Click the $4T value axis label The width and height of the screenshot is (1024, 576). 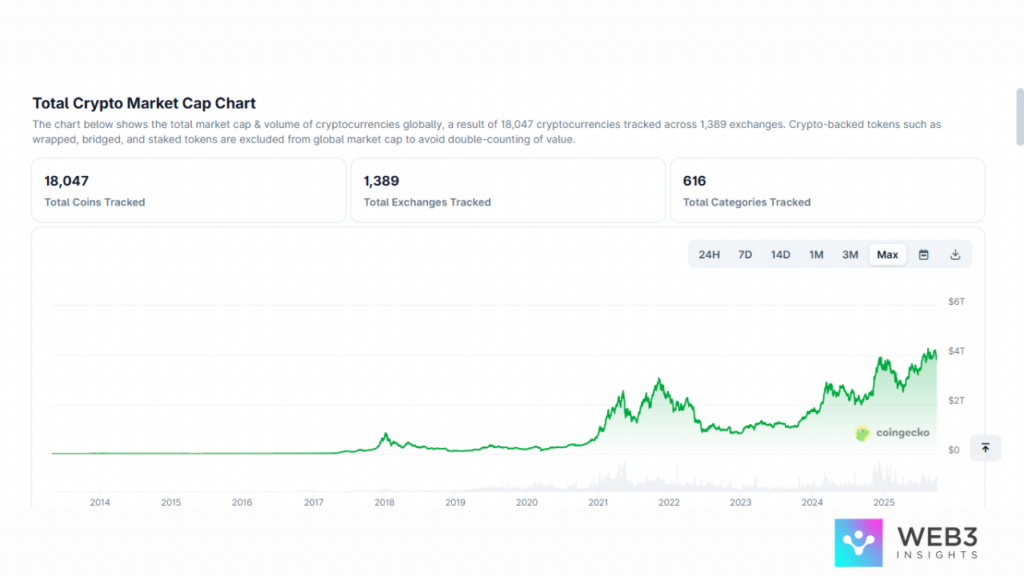pos(957,351)
